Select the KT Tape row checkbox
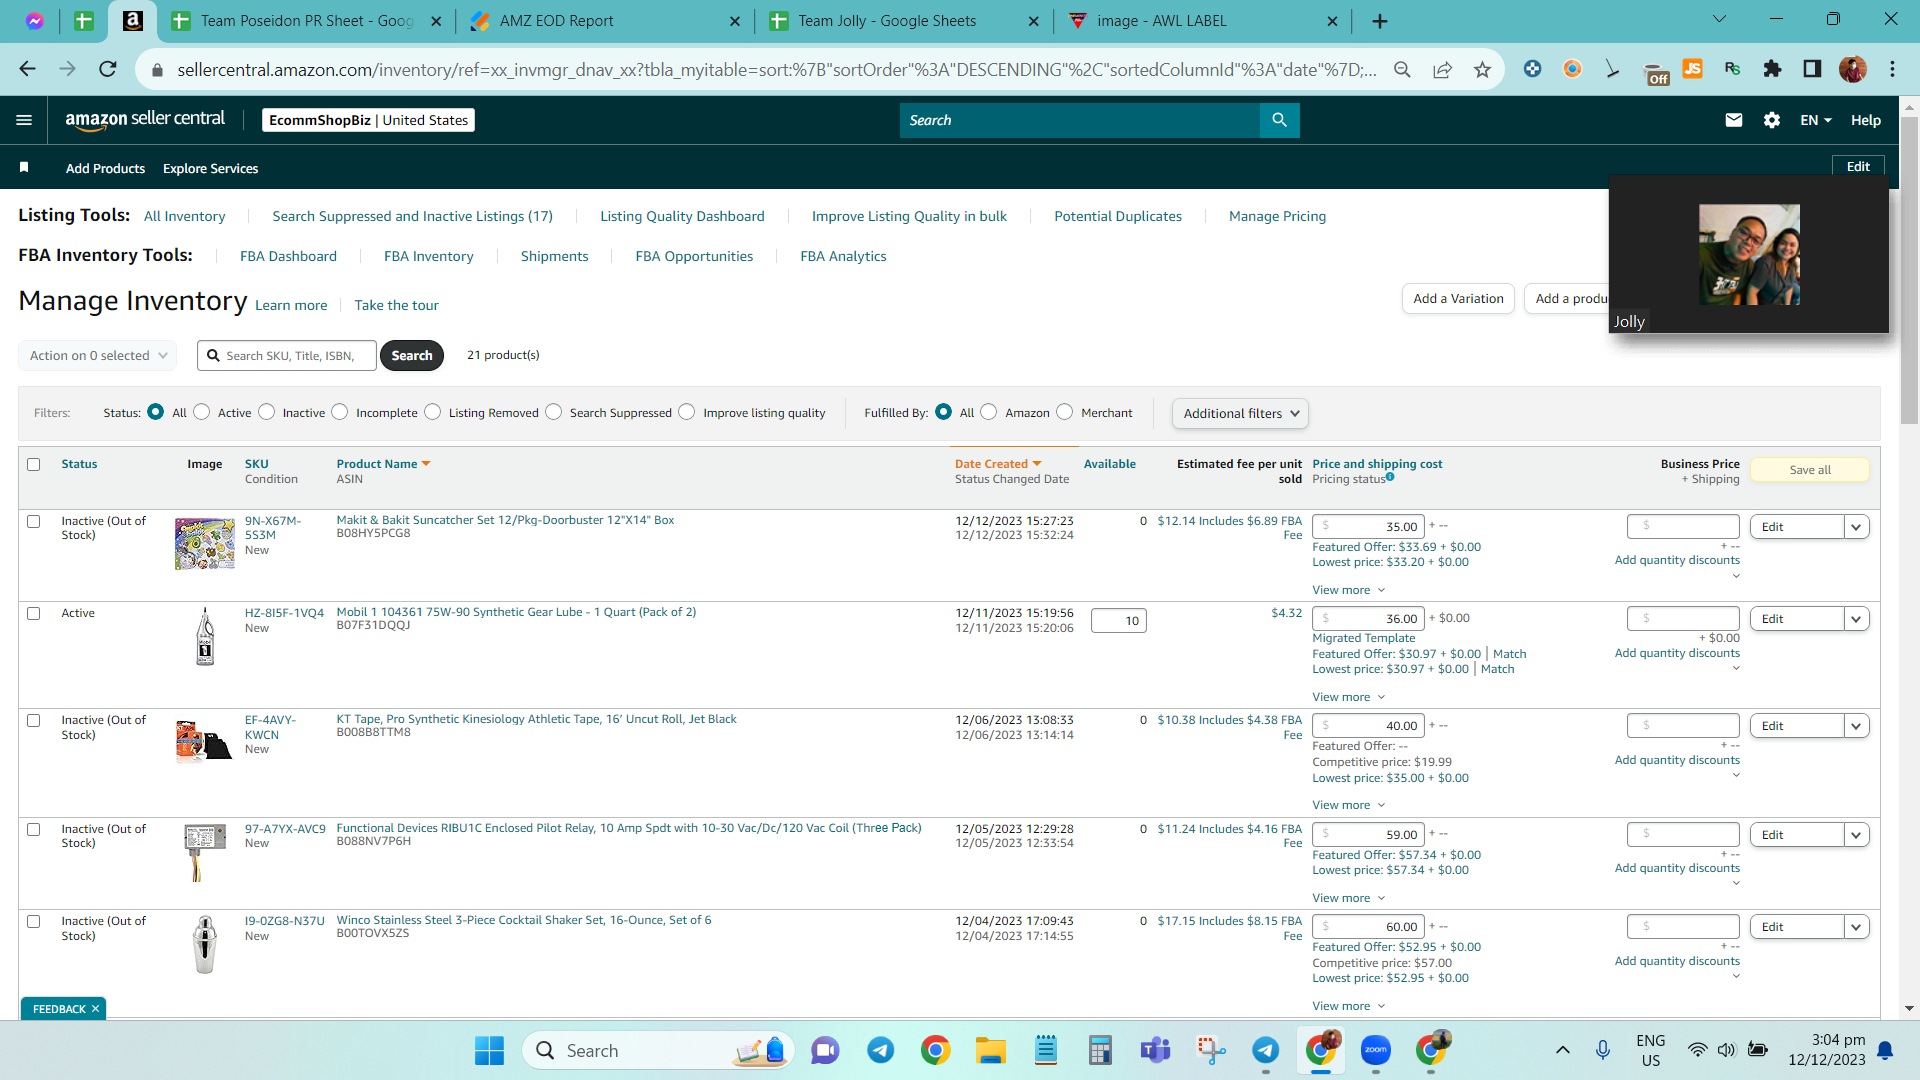The width and height of the screenshot is (1920, 1080). [34, 720]
